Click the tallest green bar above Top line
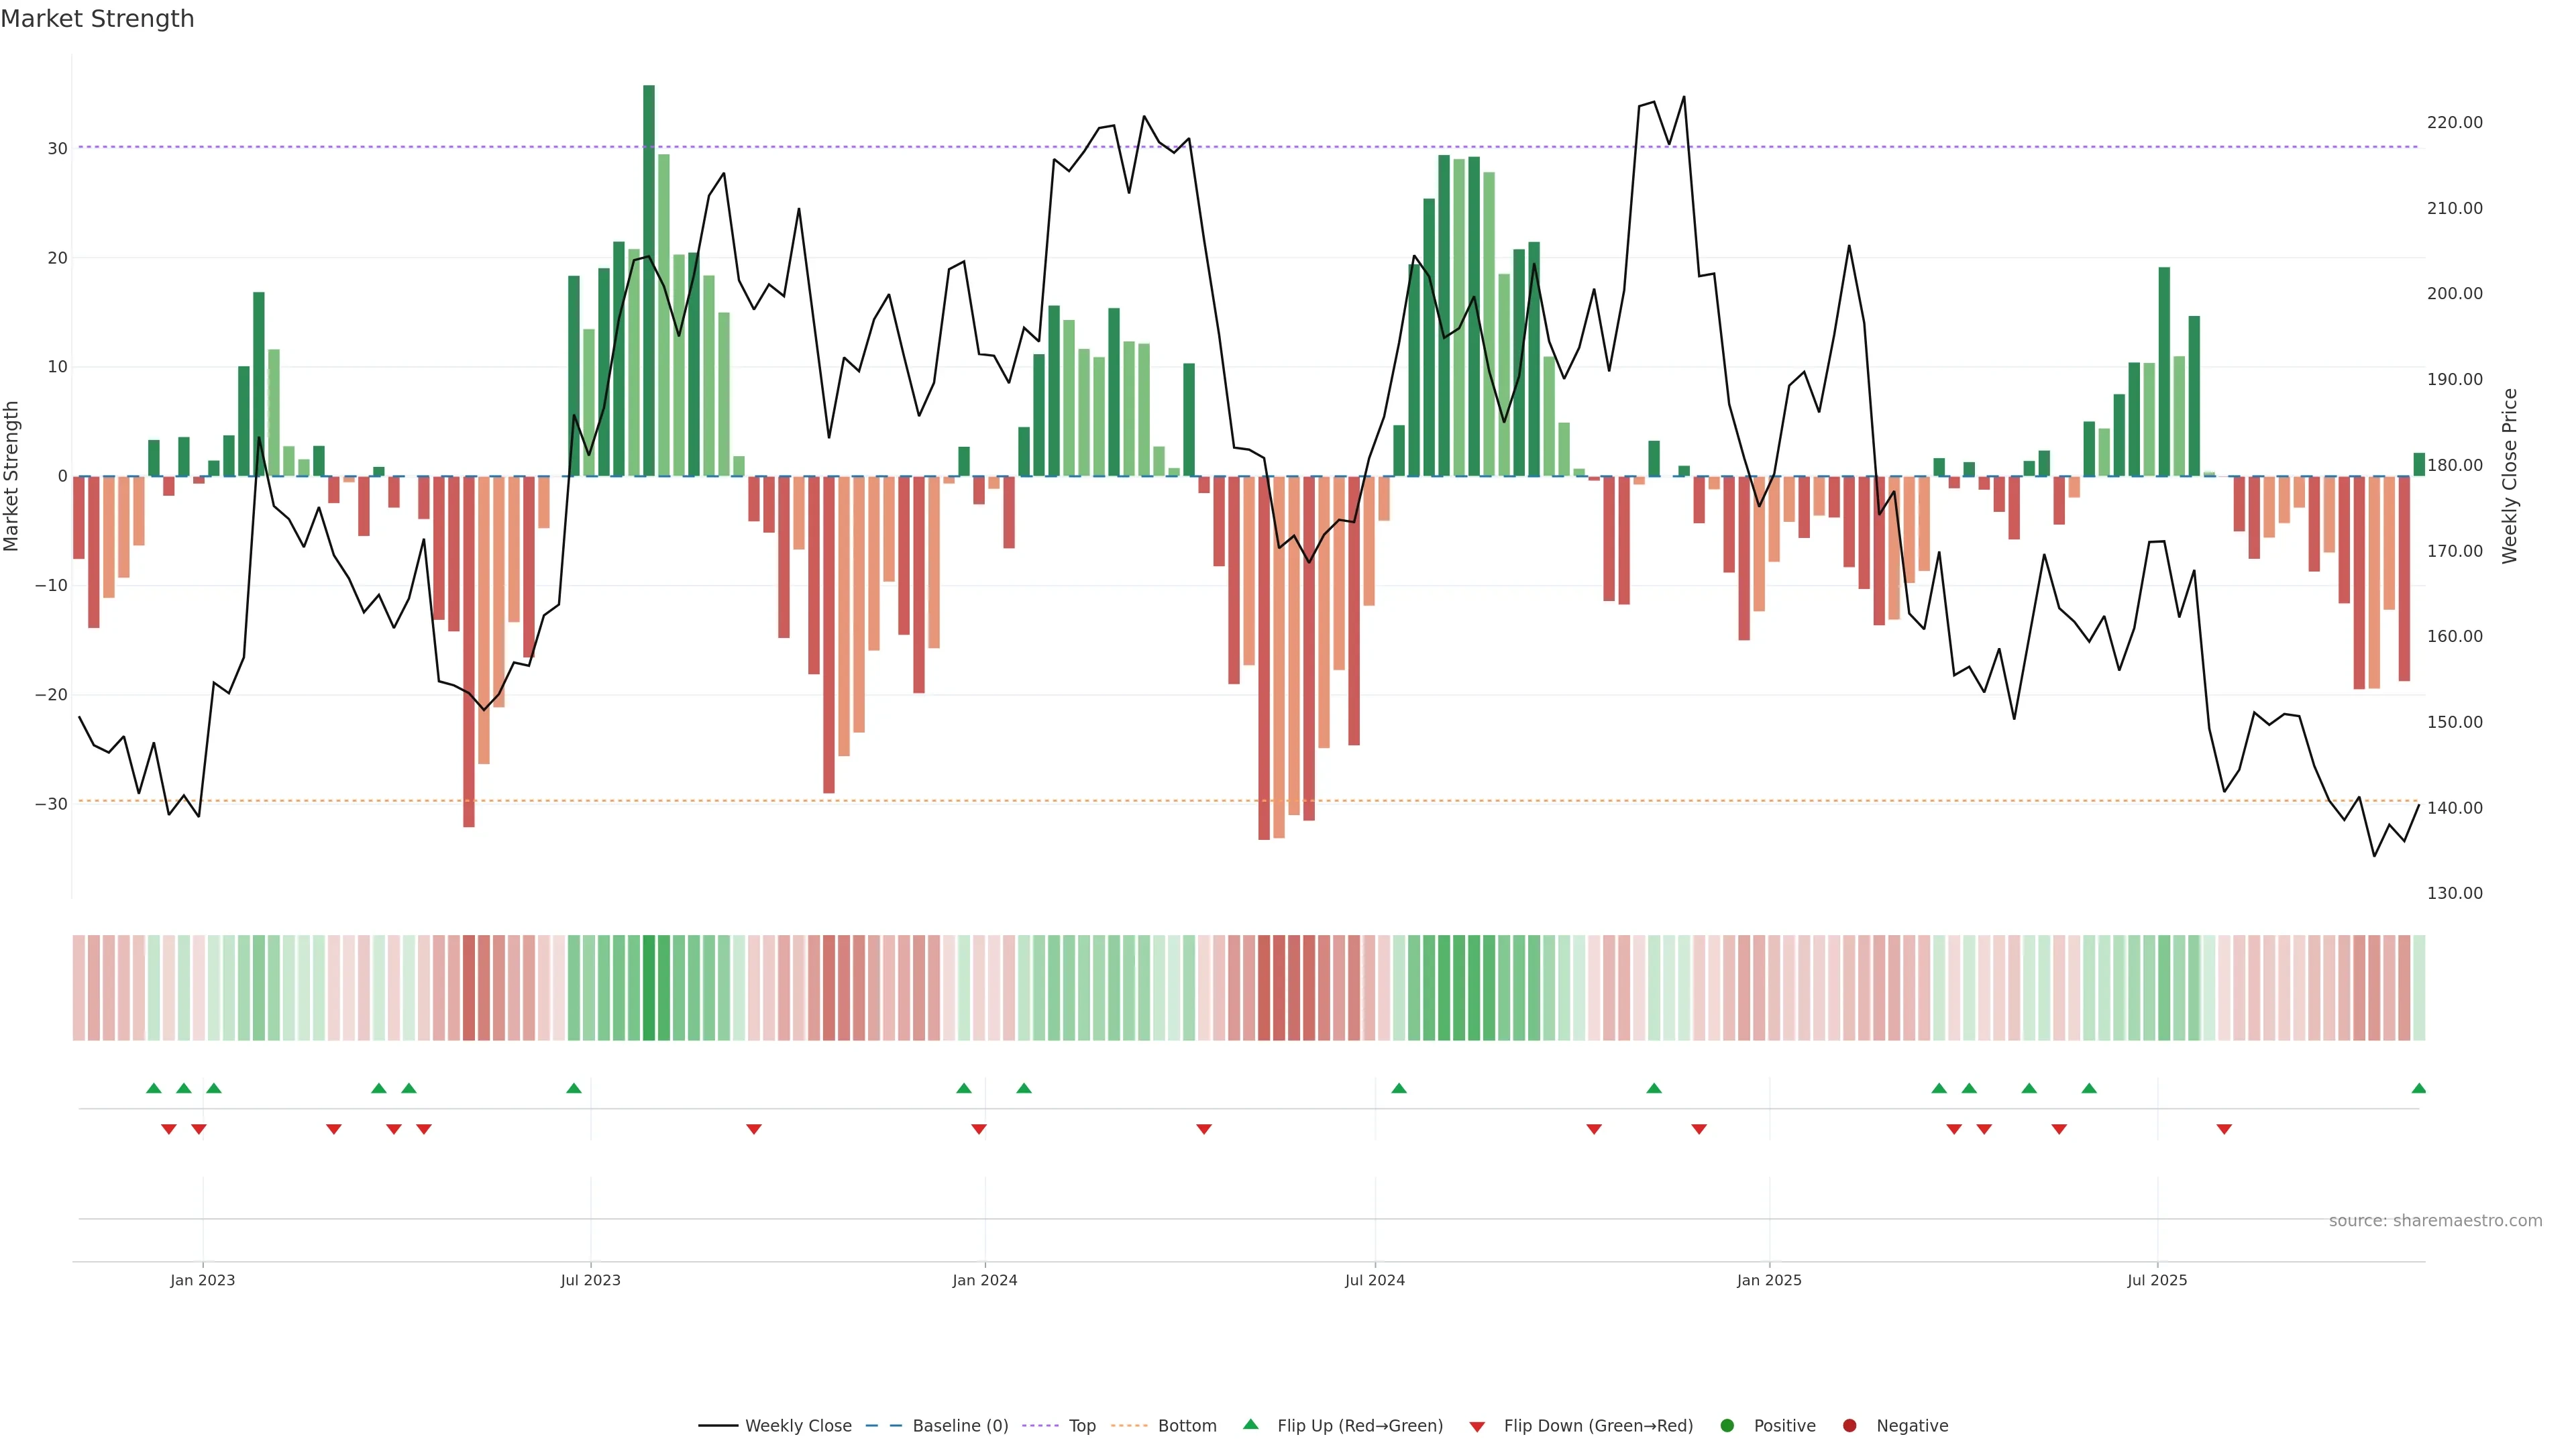 (x=649, y=115)
